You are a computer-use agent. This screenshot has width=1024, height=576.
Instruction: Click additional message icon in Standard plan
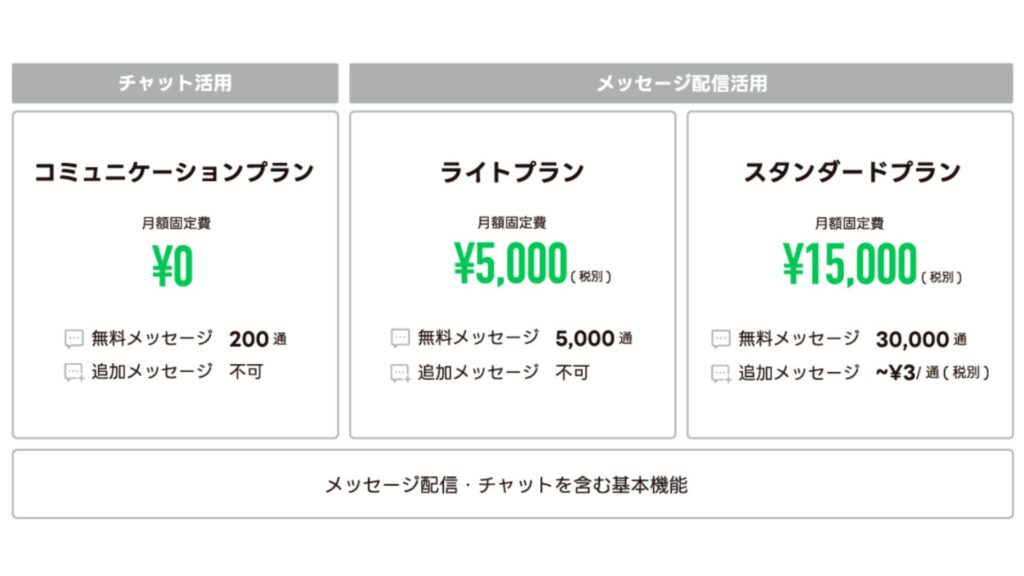(721, 373)
